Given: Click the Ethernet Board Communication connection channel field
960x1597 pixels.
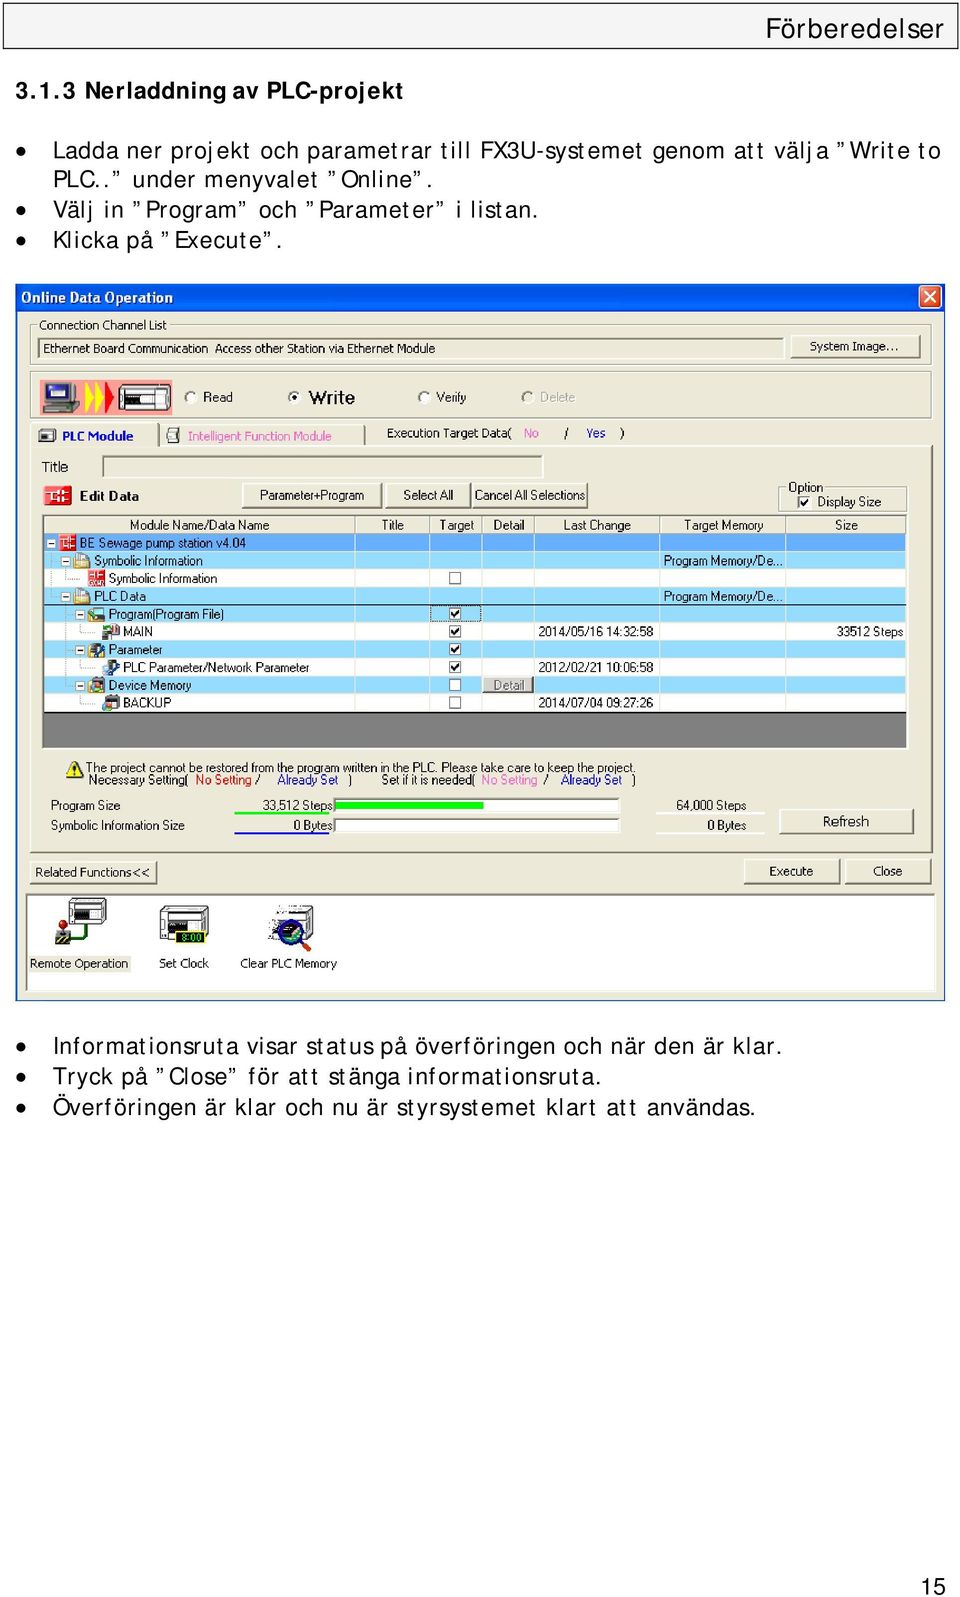Looking at the screenshot, I should (411, 348).
